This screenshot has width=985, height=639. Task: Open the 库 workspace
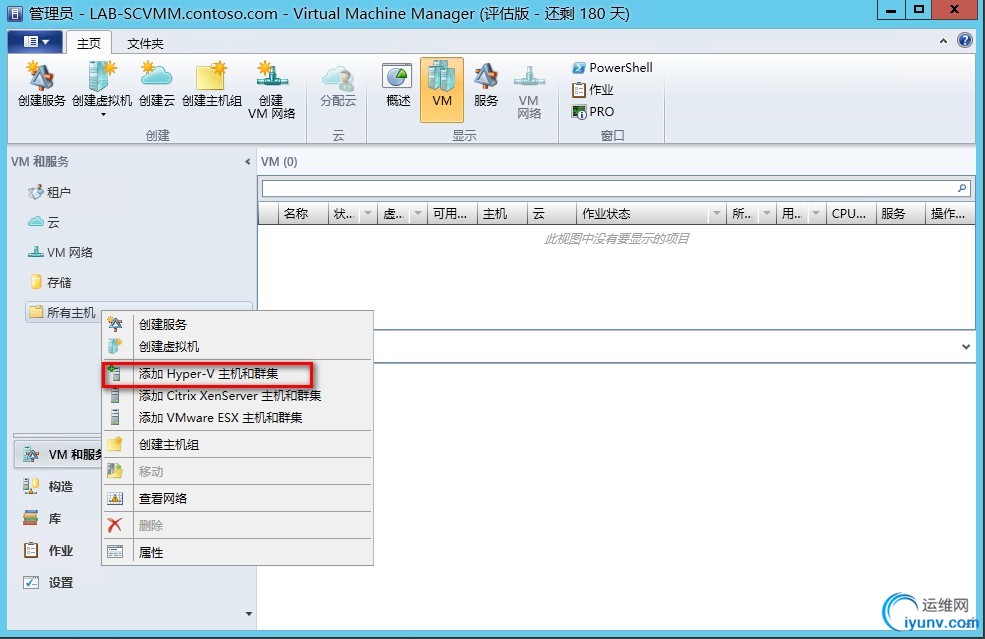click(41, 518)
